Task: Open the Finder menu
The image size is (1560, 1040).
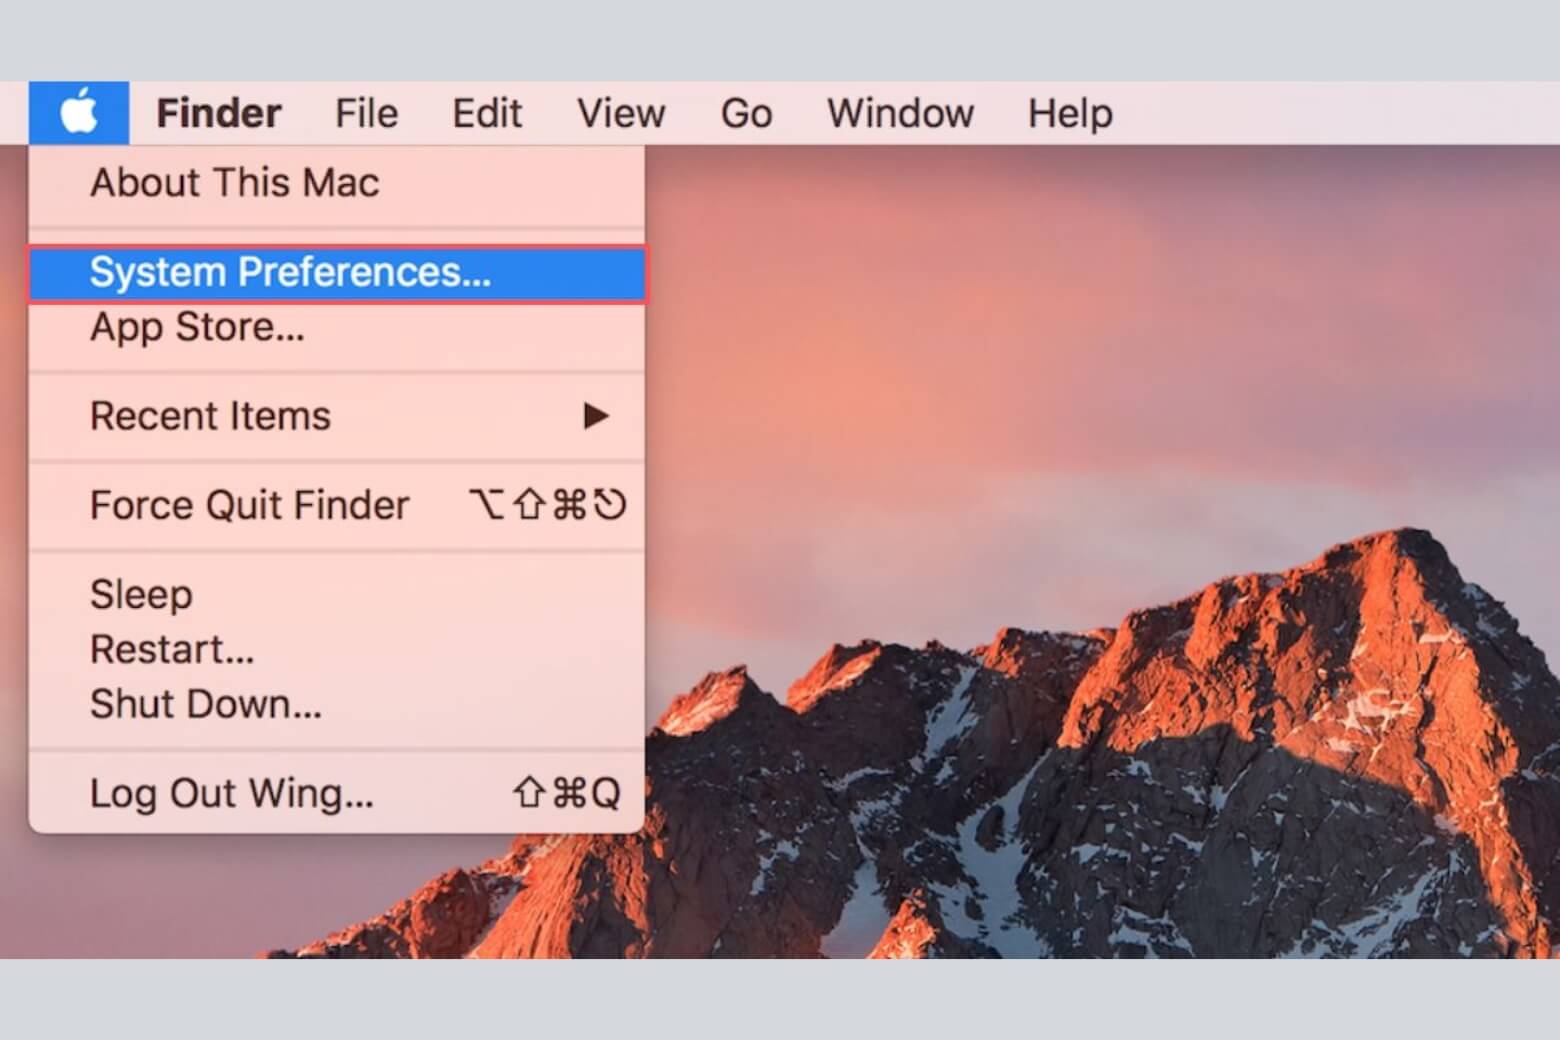Action: coord(218,112)
